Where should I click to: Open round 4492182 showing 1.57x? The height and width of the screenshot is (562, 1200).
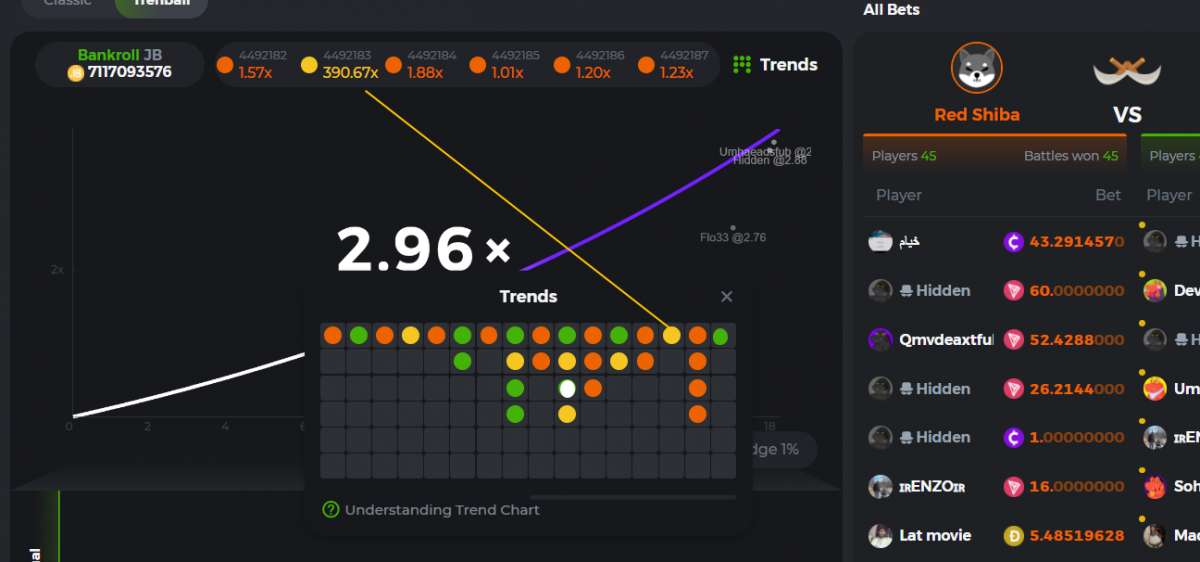251,65
